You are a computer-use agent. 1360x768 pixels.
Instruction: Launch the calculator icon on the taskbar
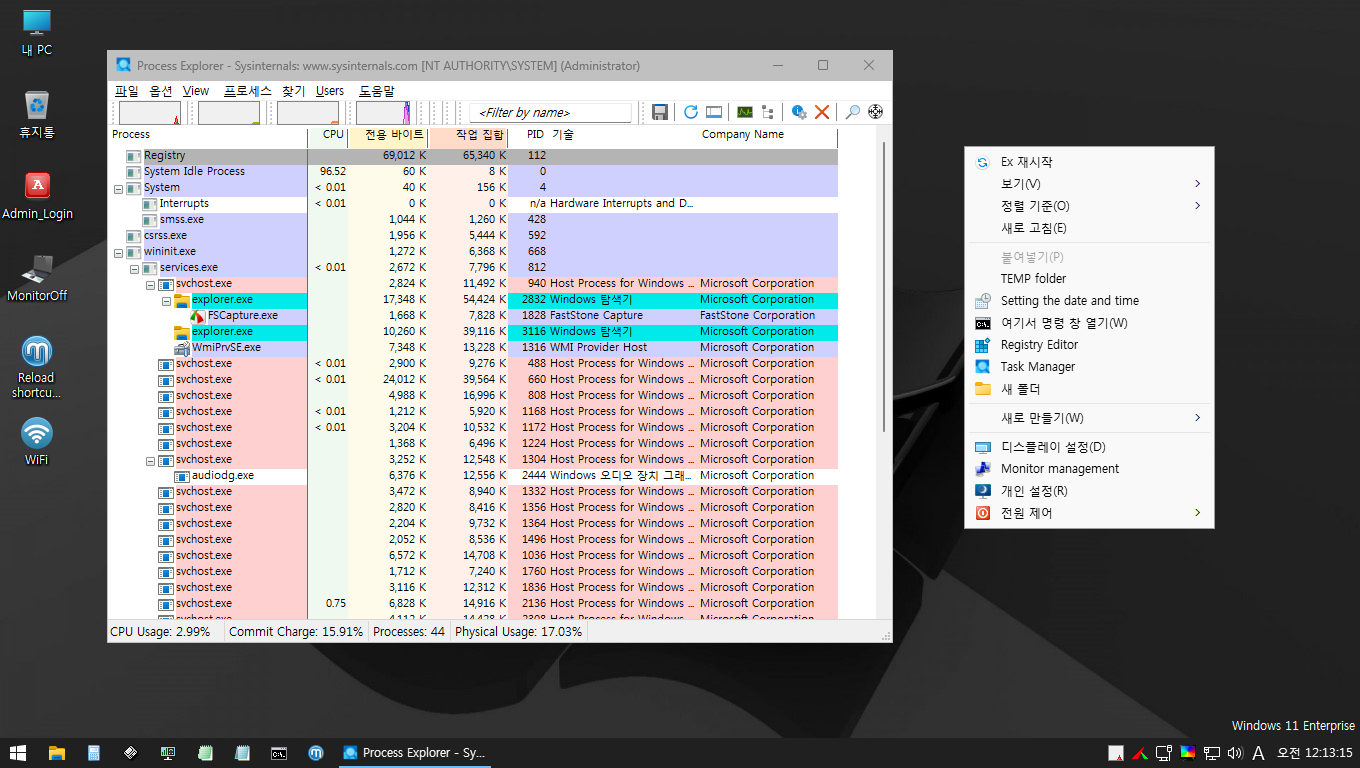(94, 753)
